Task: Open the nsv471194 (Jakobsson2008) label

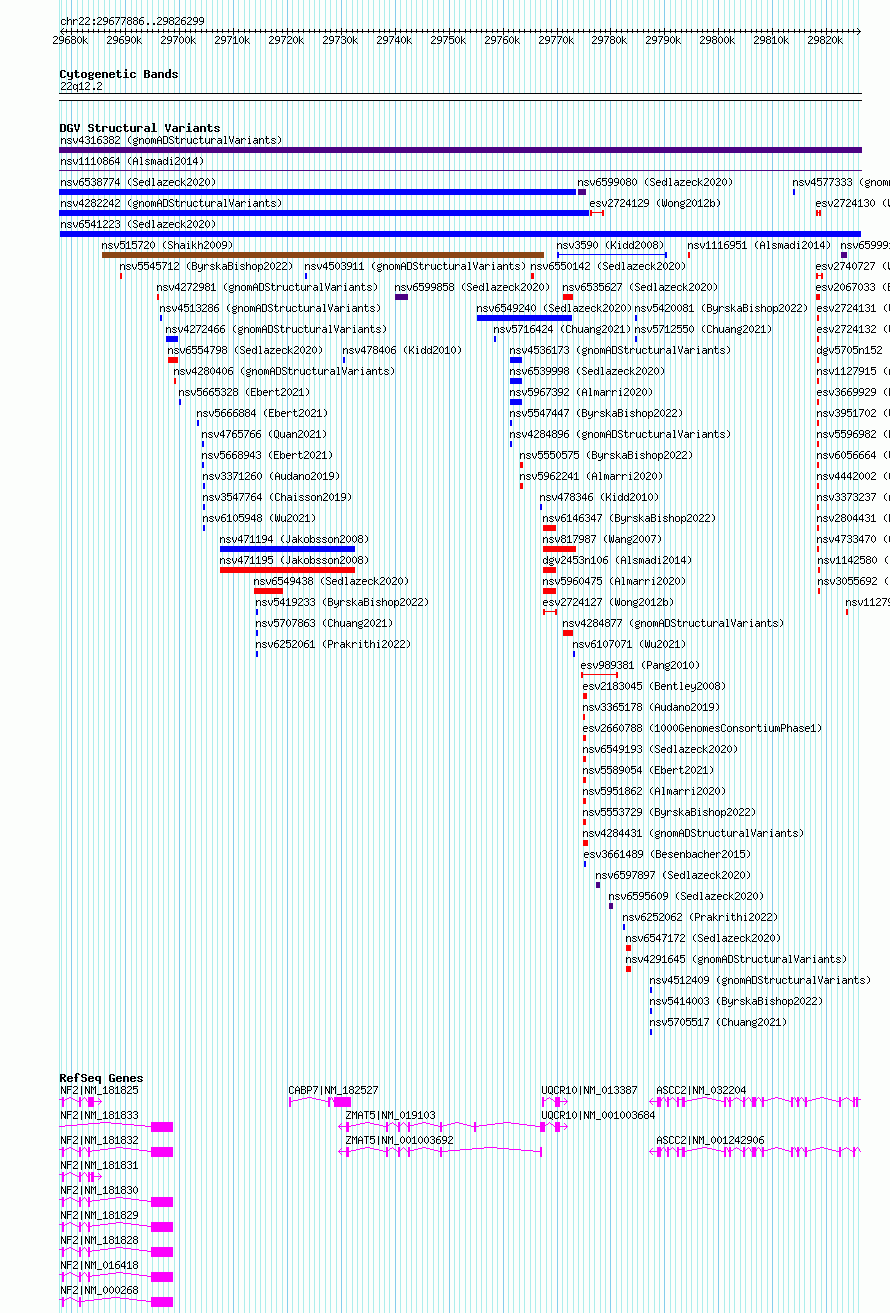Action: tap(294, 539)
